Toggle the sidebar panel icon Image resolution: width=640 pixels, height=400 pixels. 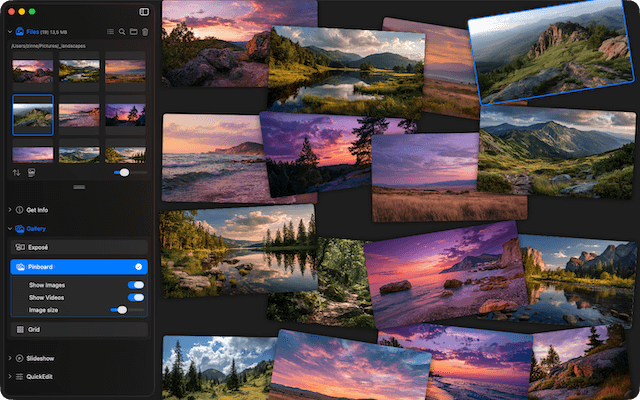tap(144, 12)
